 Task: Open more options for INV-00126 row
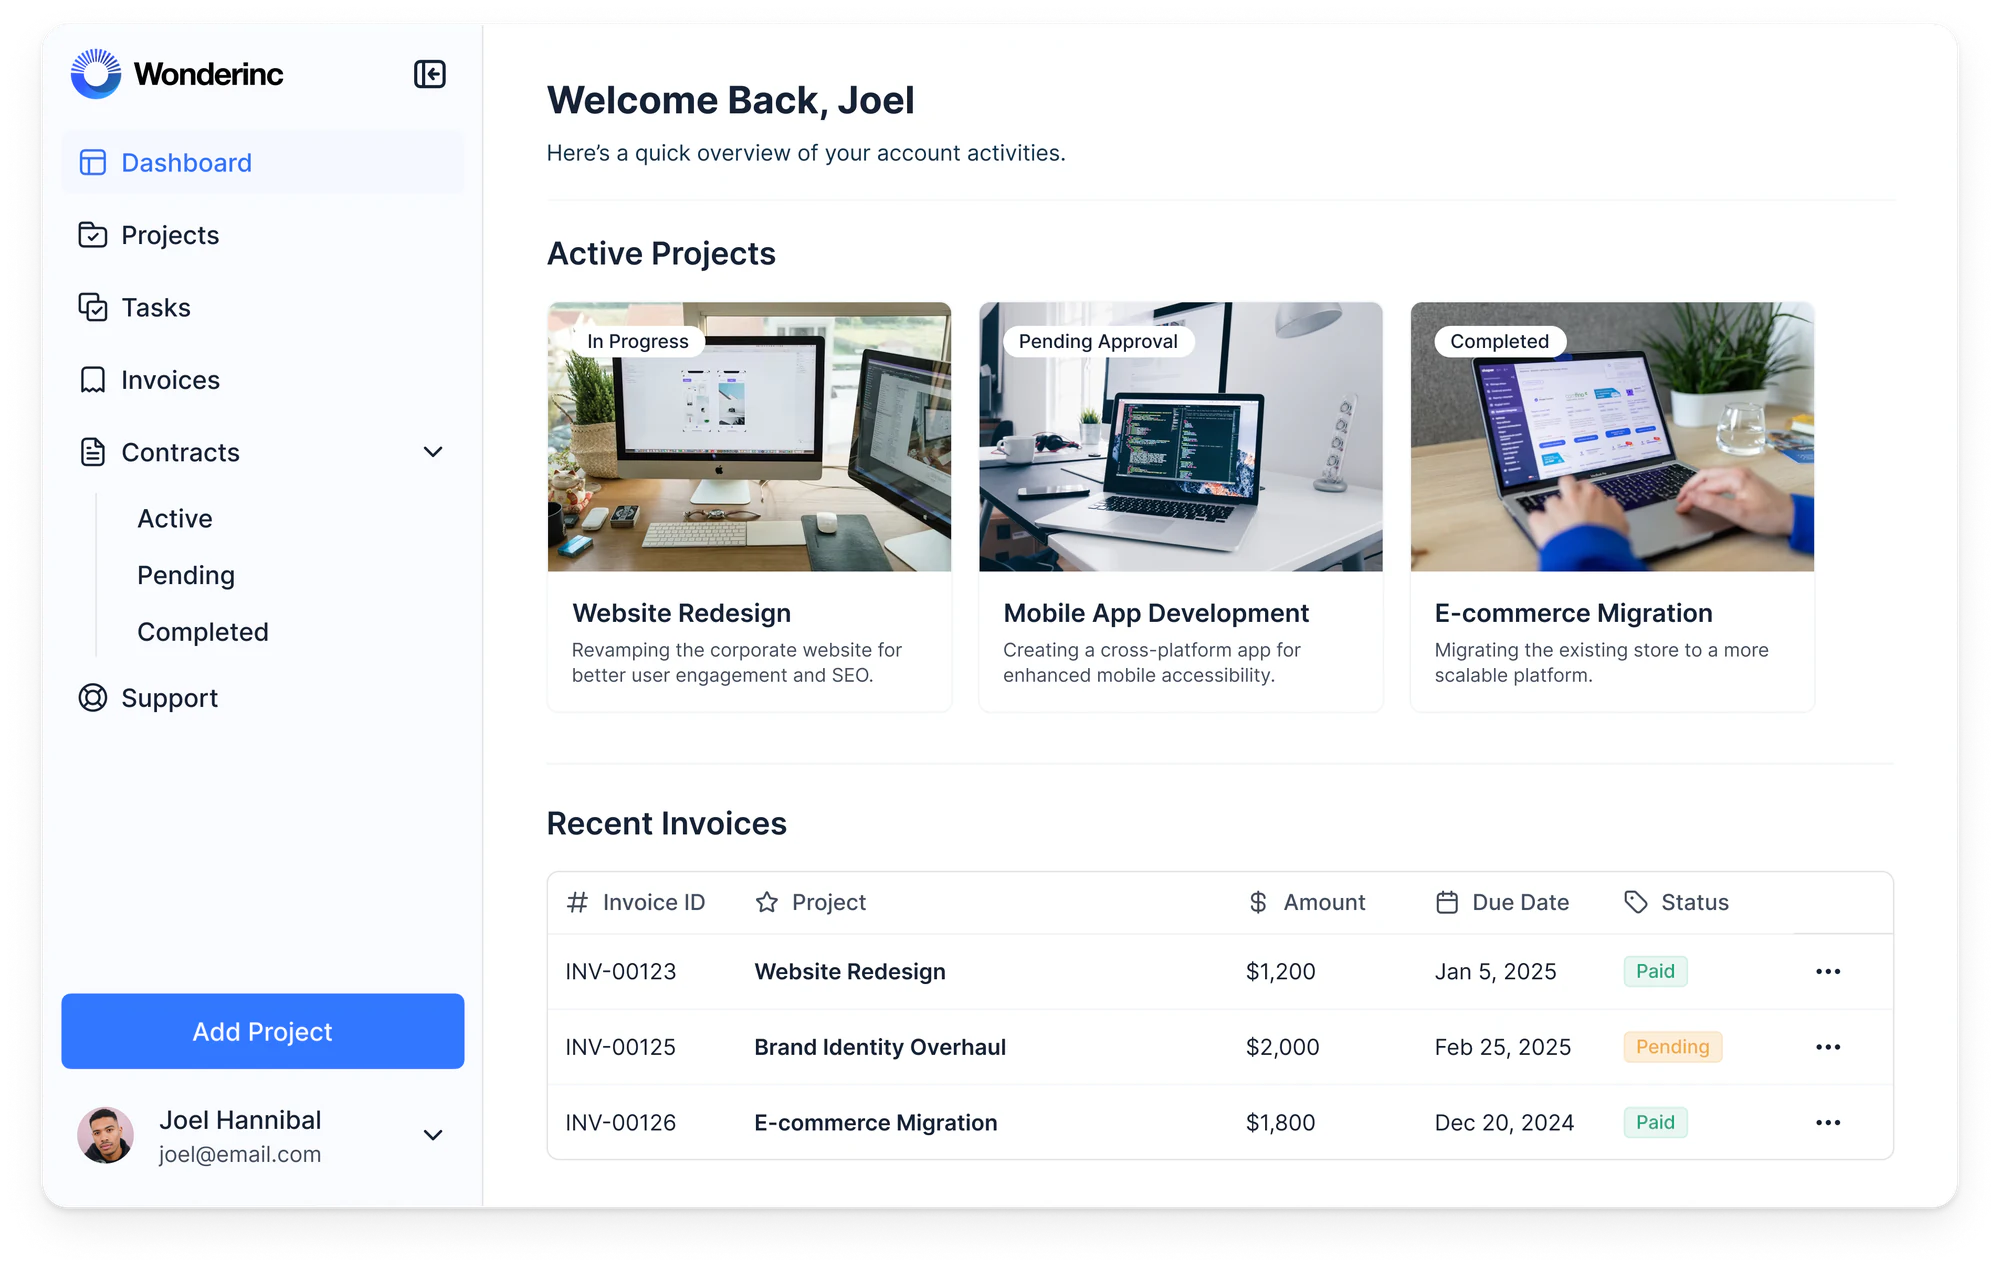tap(1828, 1123)
